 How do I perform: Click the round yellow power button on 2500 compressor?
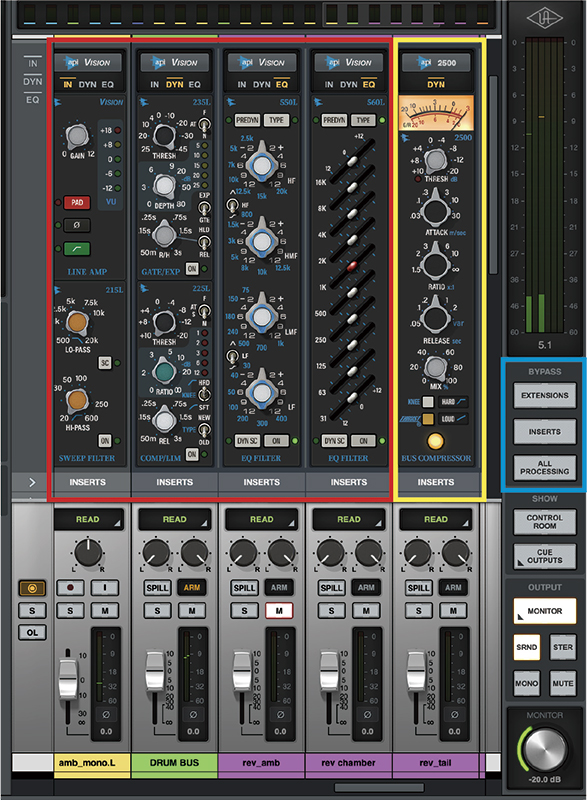tap(435, 441)
